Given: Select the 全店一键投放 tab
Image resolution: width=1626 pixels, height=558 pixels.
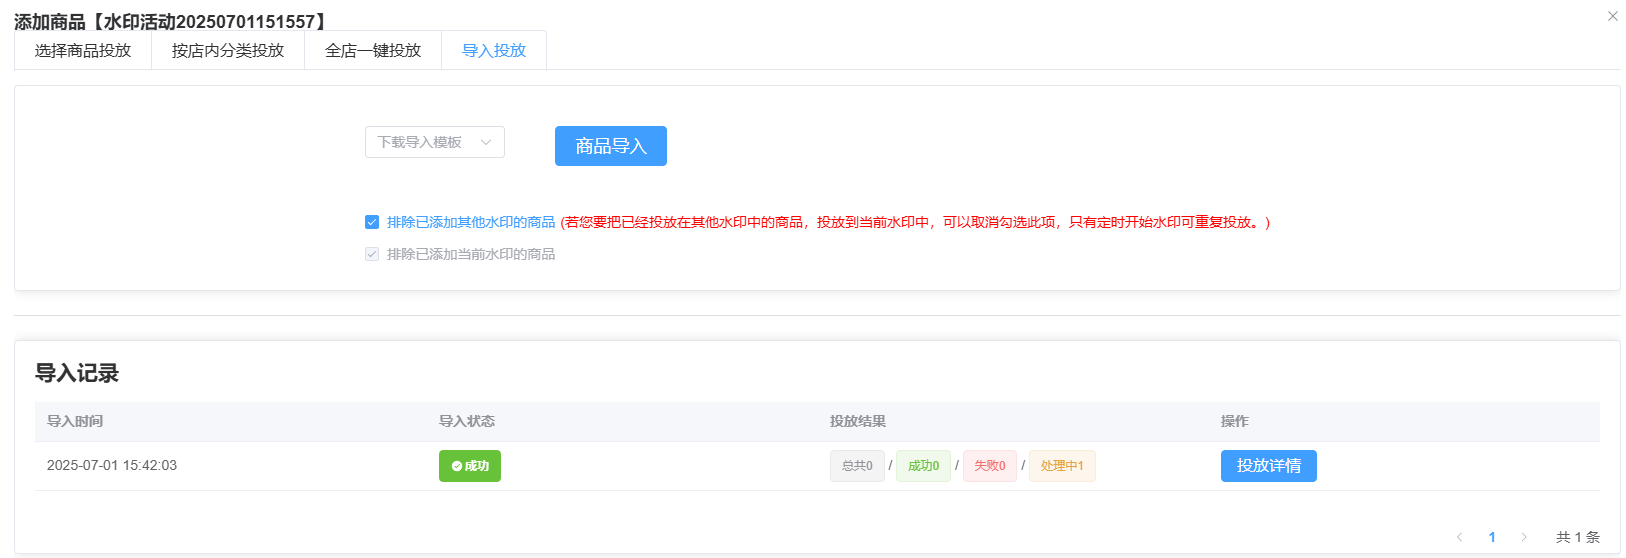Looking at the screenshot, I should (373, 51).
